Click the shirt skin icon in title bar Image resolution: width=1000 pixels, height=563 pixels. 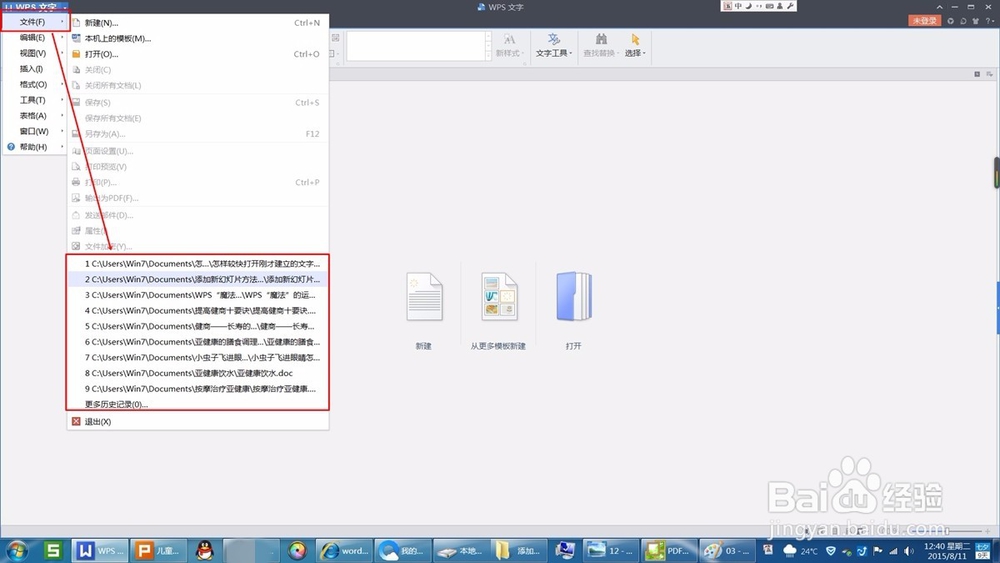[x=976, y=20]
